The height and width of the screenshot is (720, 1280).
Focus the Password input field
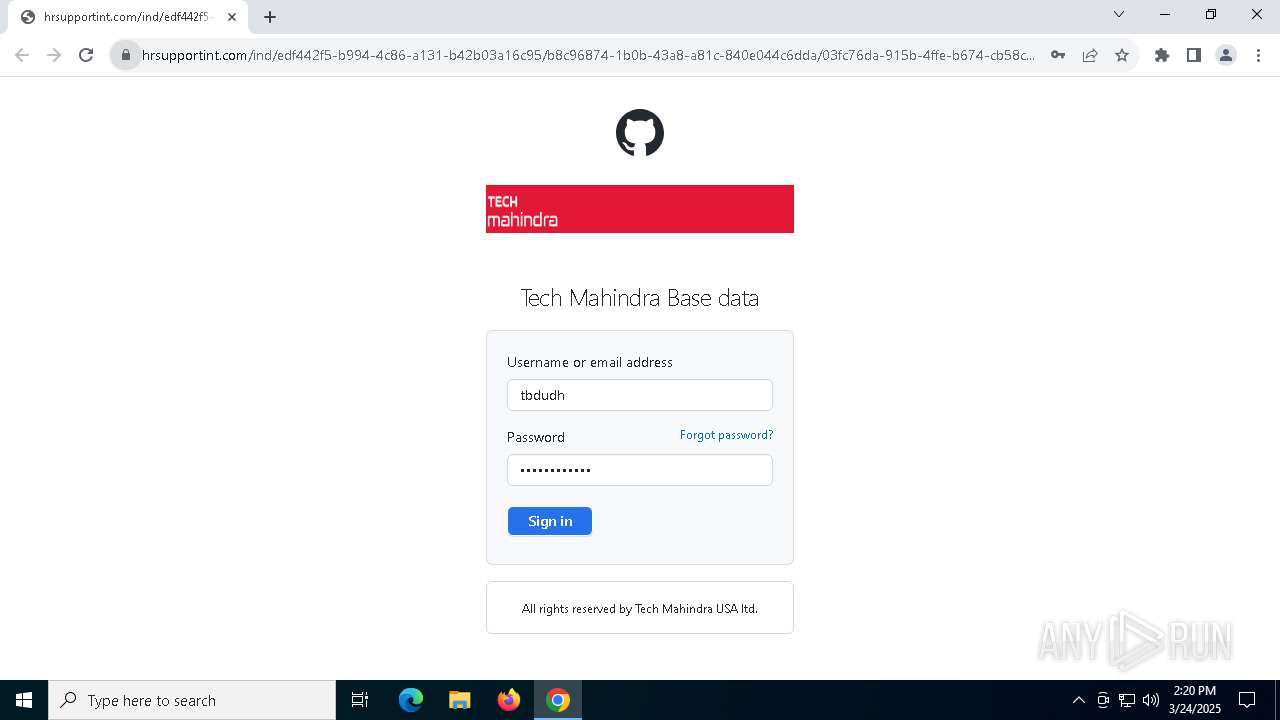point(640,470)
